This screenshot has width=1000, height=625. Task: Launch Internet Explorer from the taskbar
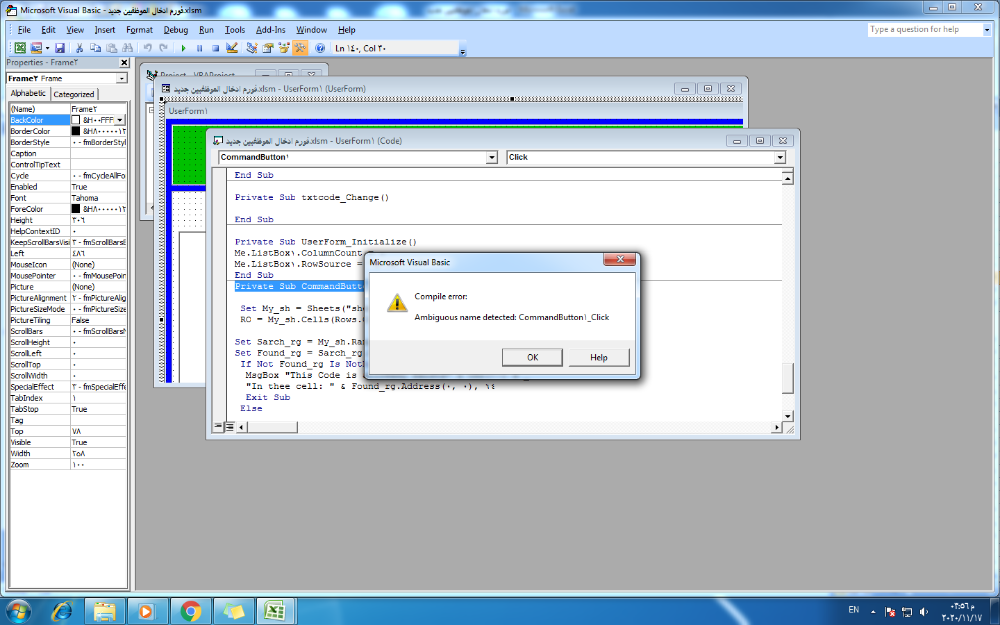(x=62, y=611)
